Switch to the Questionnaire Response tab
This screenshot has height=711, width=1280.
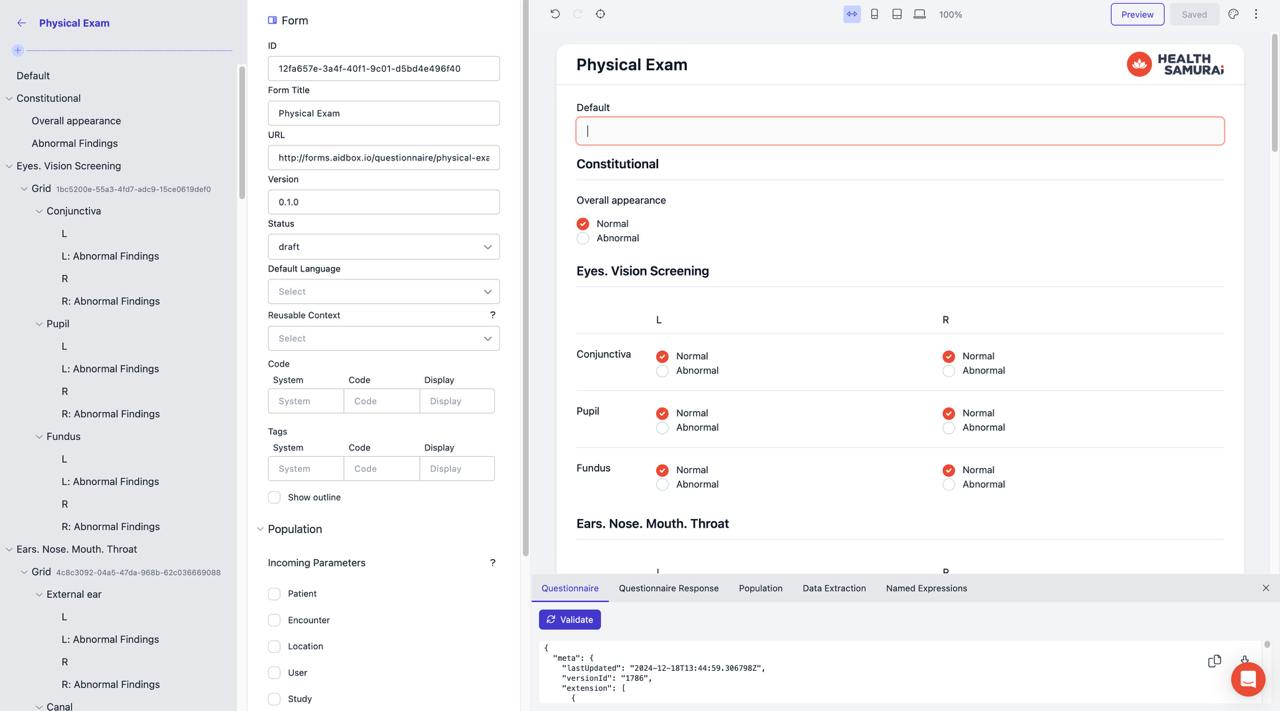(x=668, y=588)
